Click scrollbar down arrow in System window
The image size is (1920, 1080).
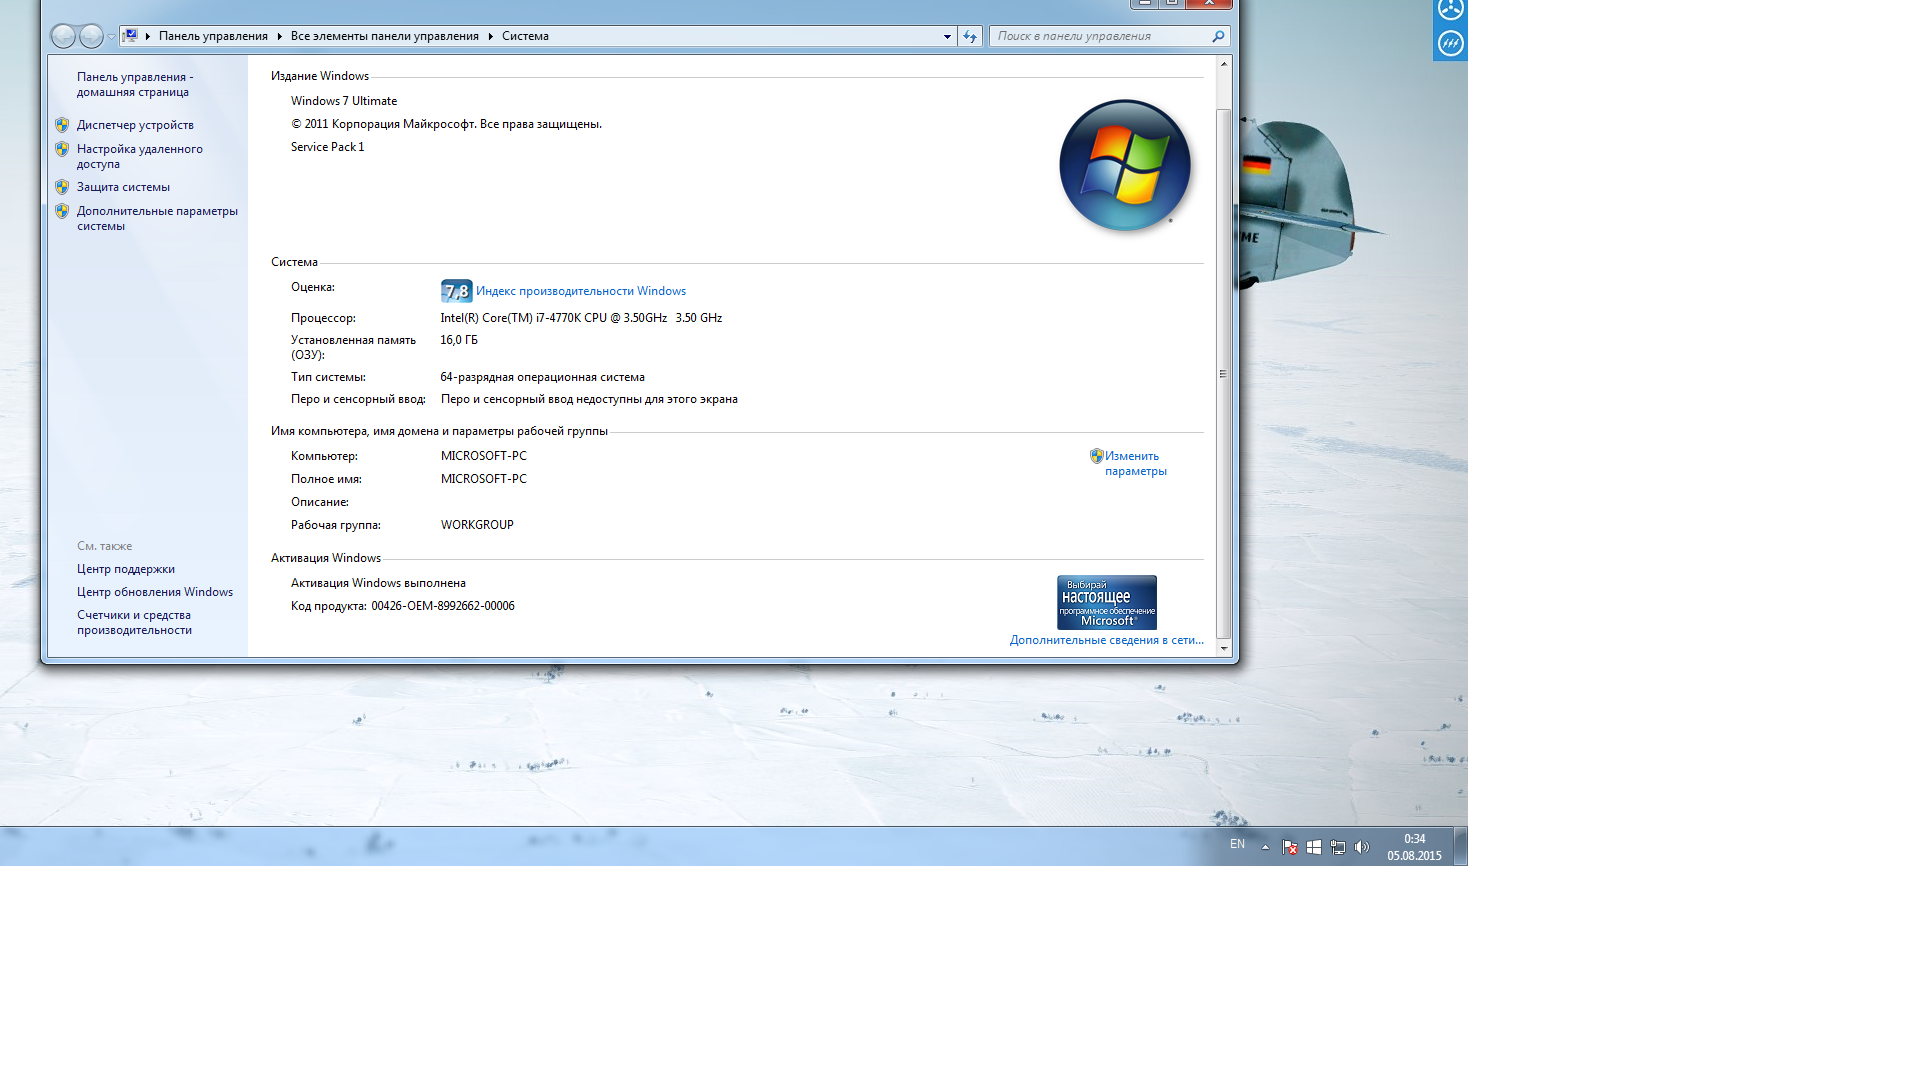(1223, 648)
